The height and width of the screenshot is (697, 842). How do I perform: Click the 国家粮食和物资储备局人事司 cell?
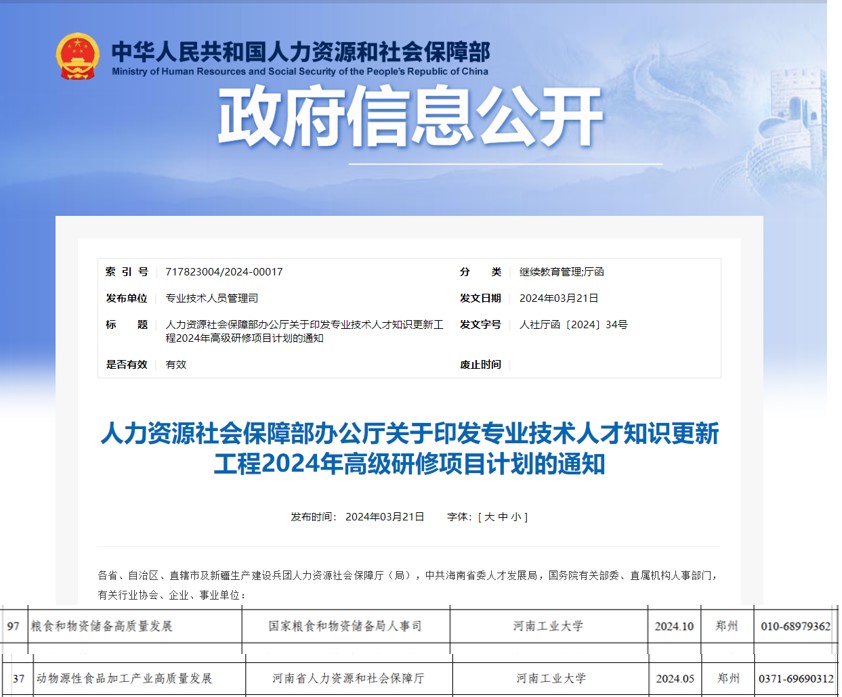click(346, 626)
